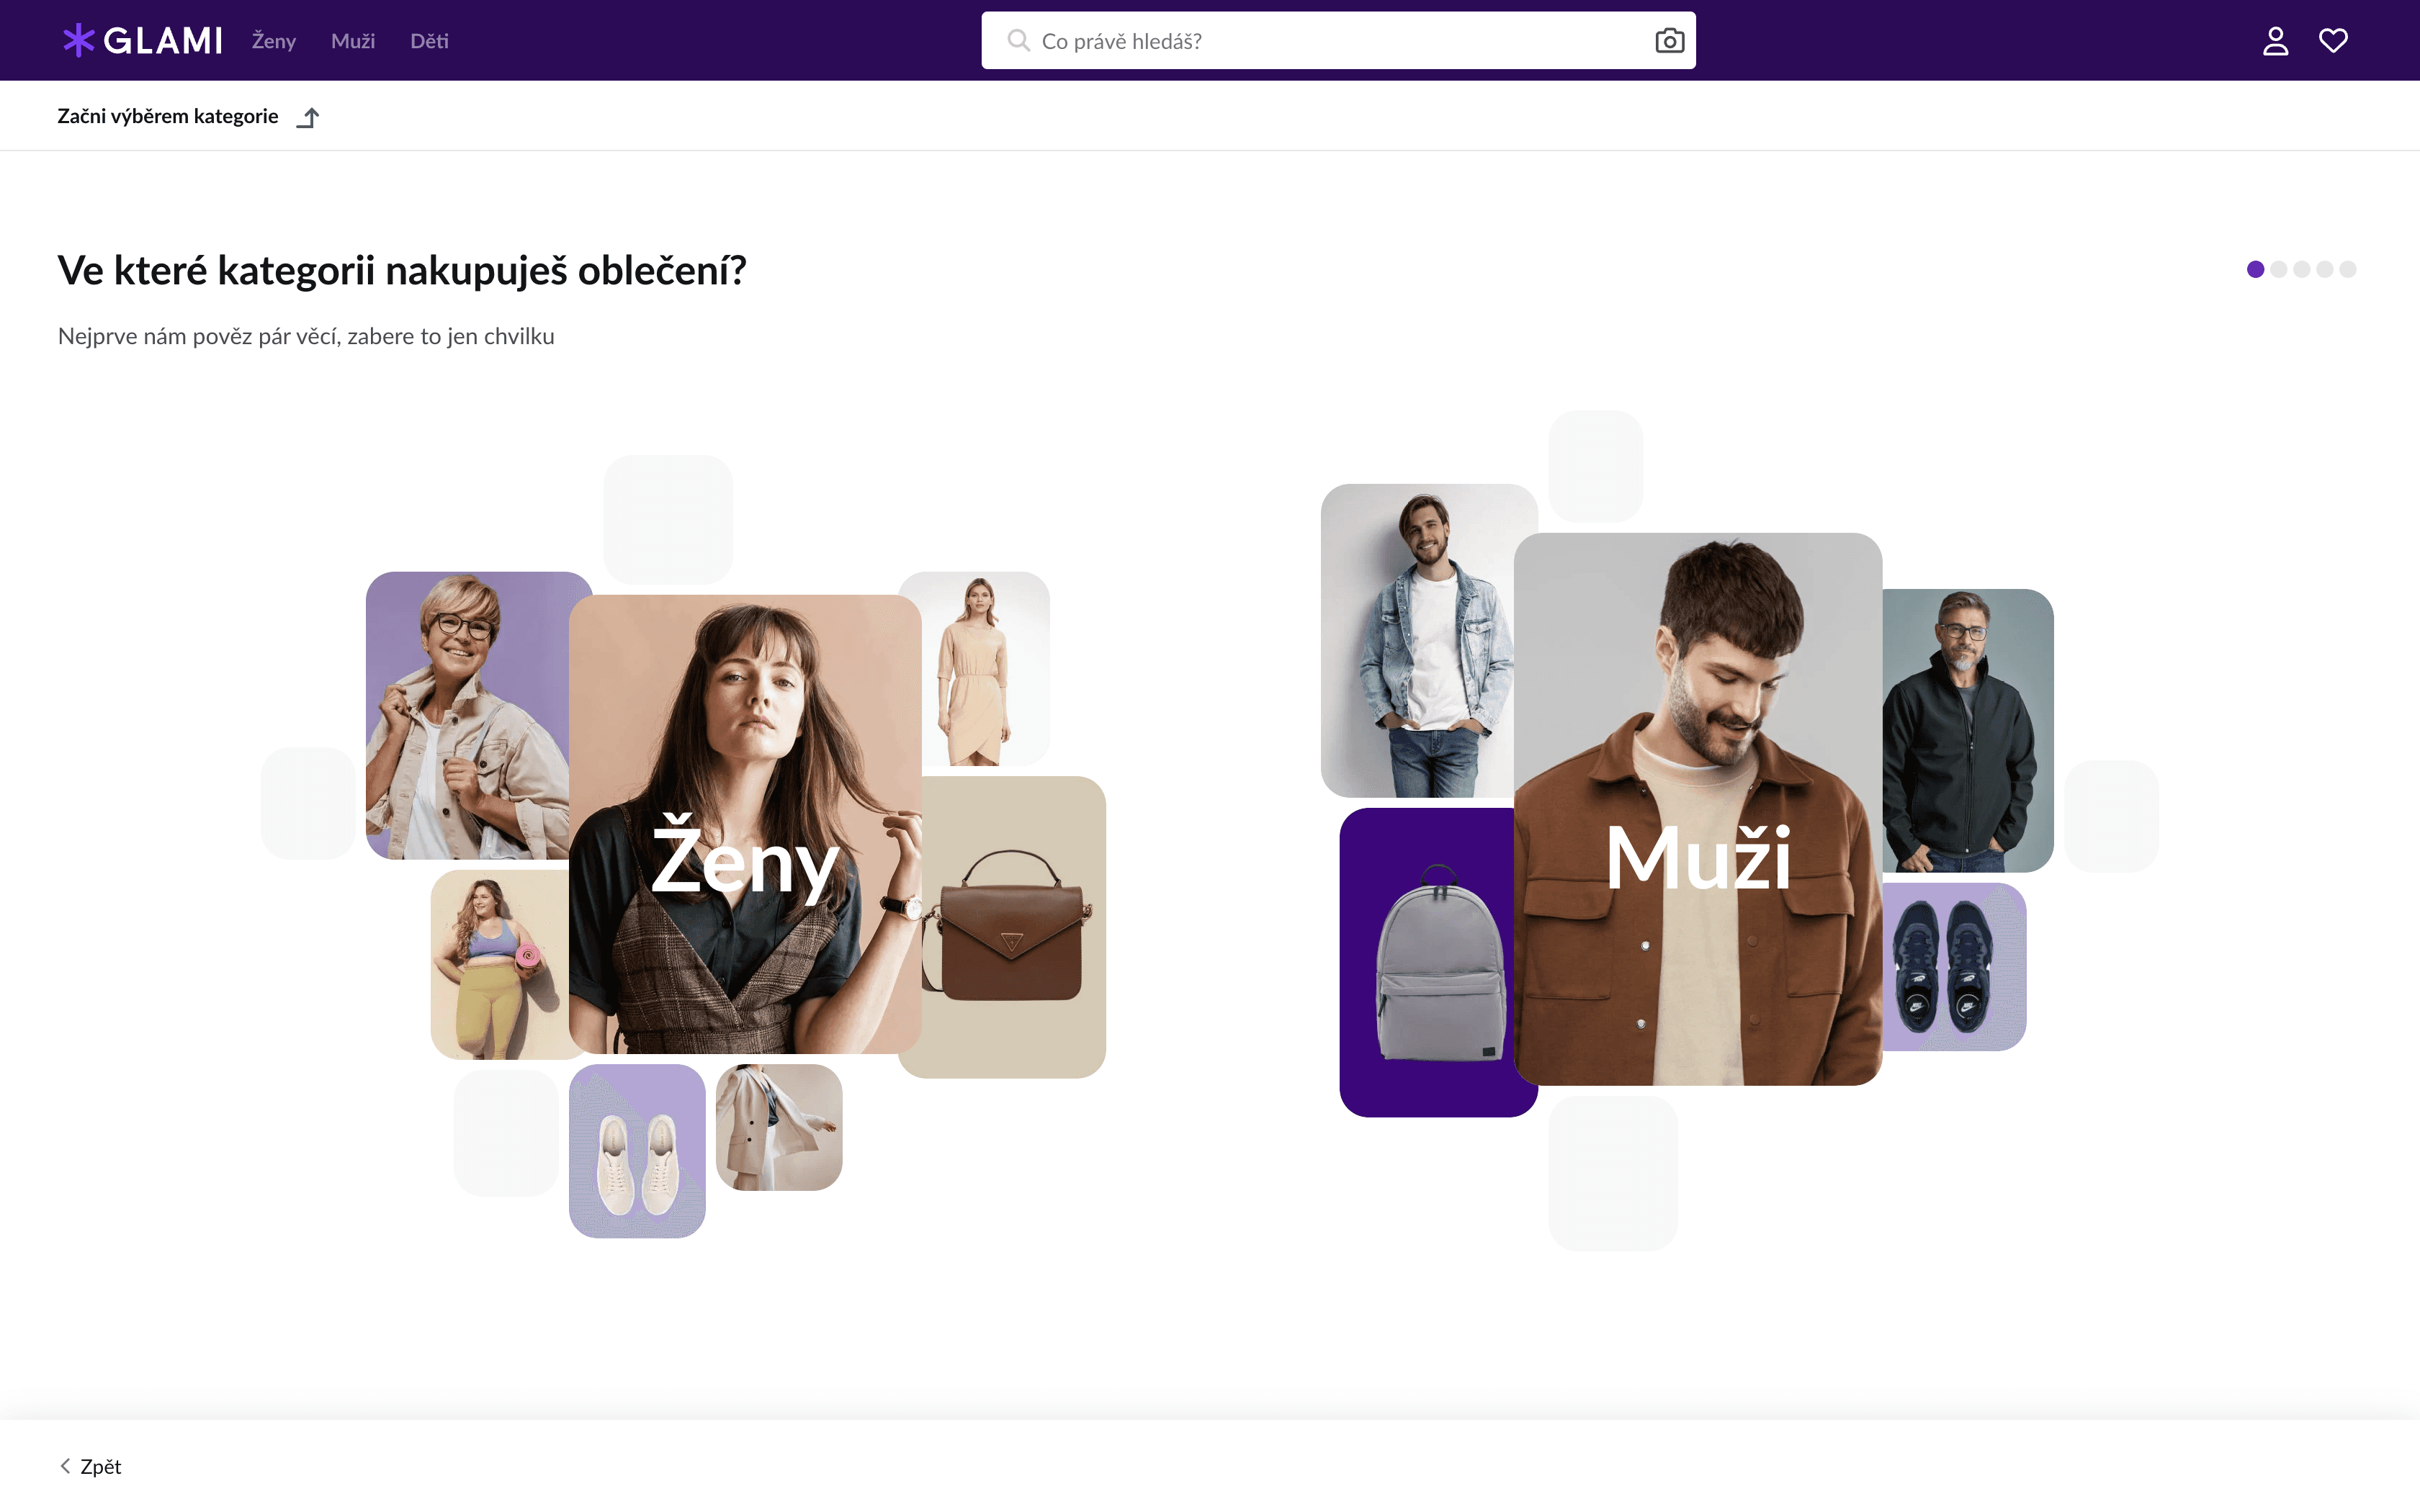
Task: Open the user account icon
Action: point(2275,40)
